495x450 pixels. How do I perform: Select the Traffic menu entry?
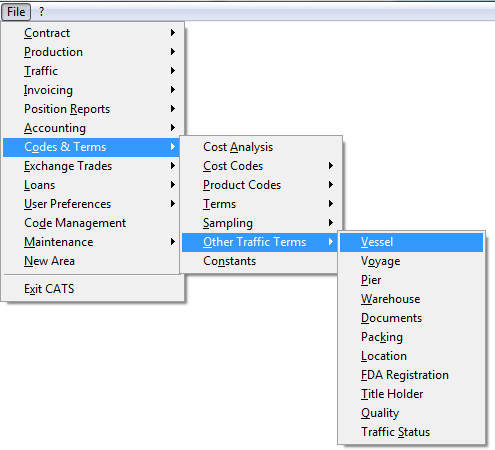click(92, 71)
